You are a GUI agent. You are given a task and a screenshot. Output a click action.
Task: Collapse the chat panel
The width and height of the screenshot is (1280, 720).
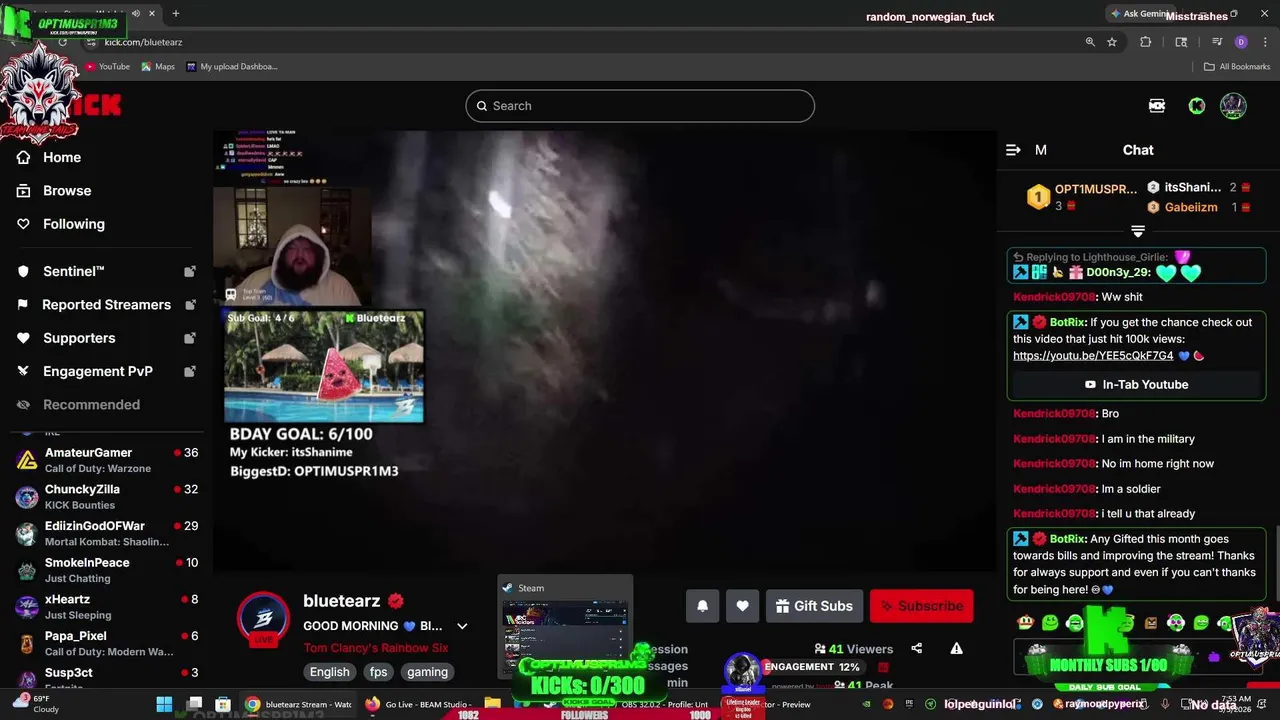click(x=1013, y=150)
